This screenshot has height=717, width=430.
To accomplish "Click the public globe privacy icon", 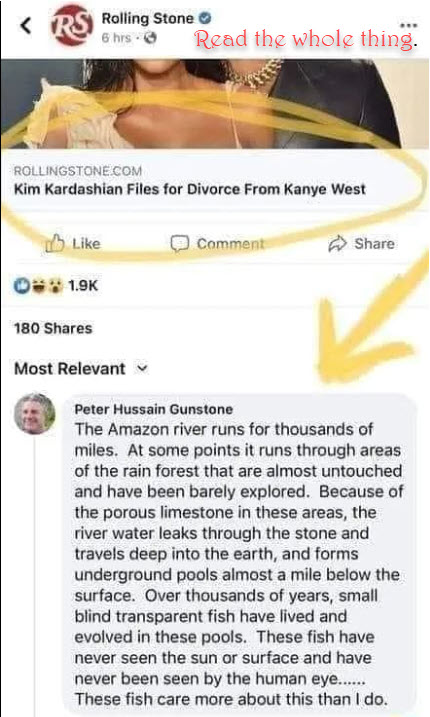I will click(x=150, y=38).
